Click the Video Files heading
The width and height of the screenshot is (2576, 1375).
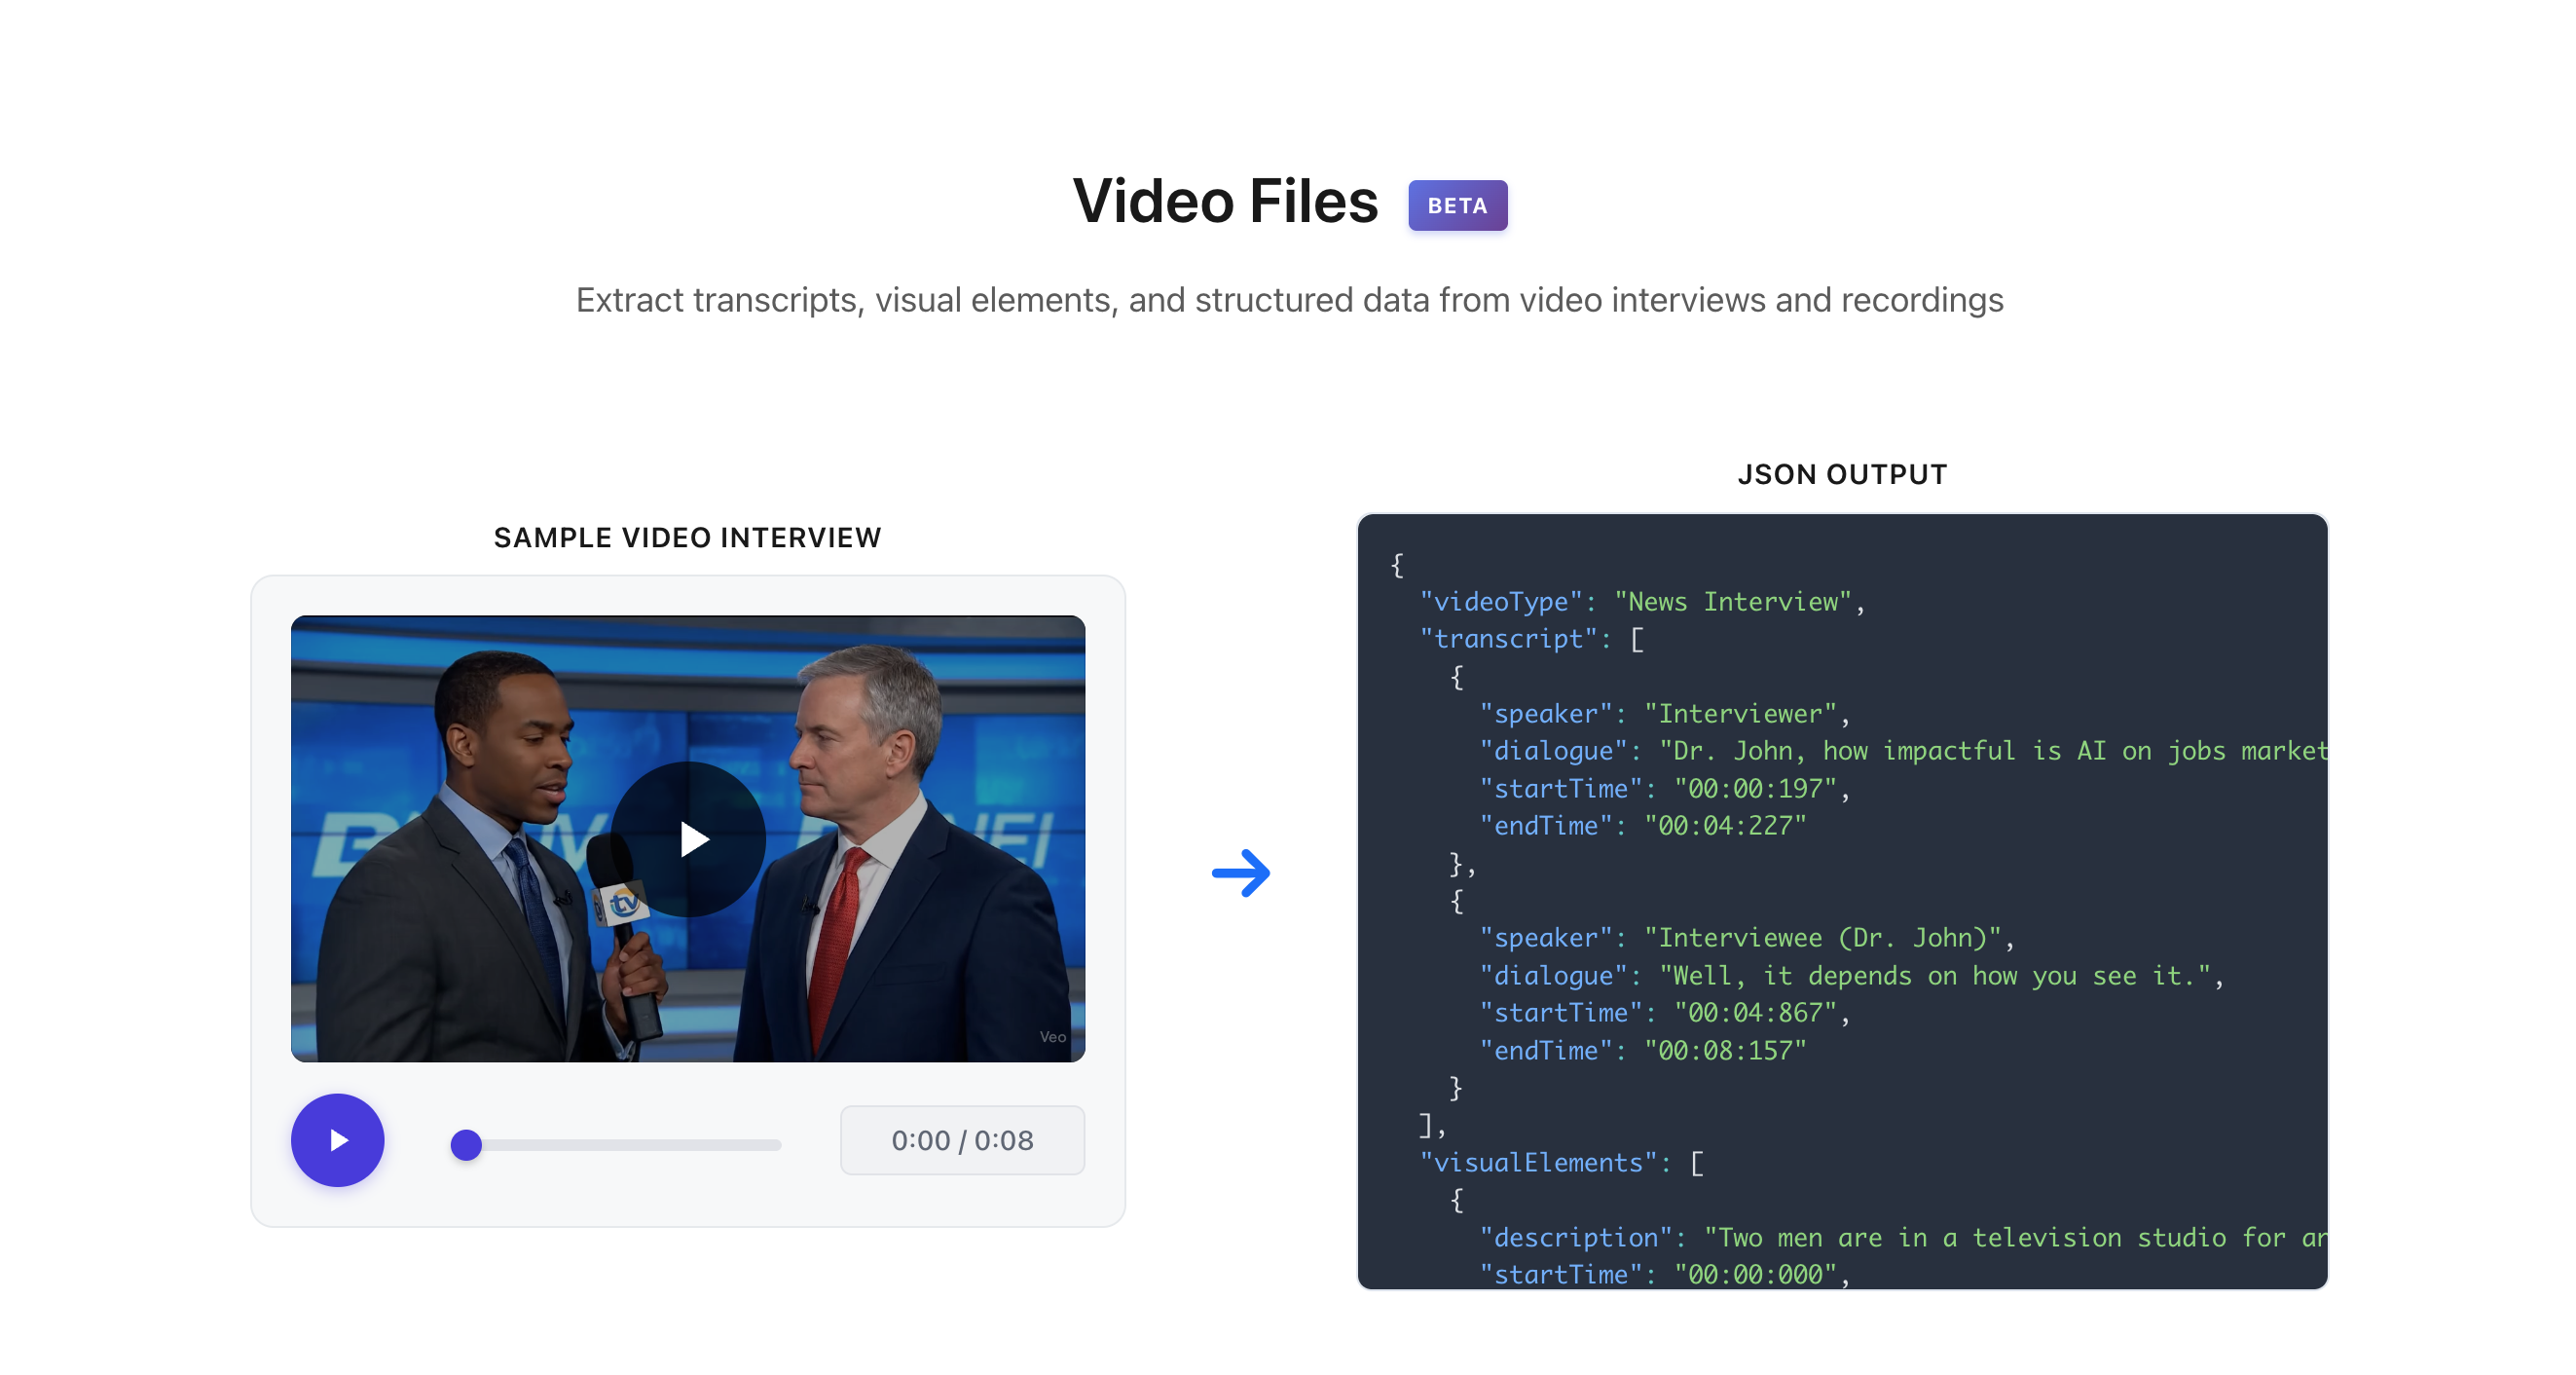click(x=1224, y=202)
